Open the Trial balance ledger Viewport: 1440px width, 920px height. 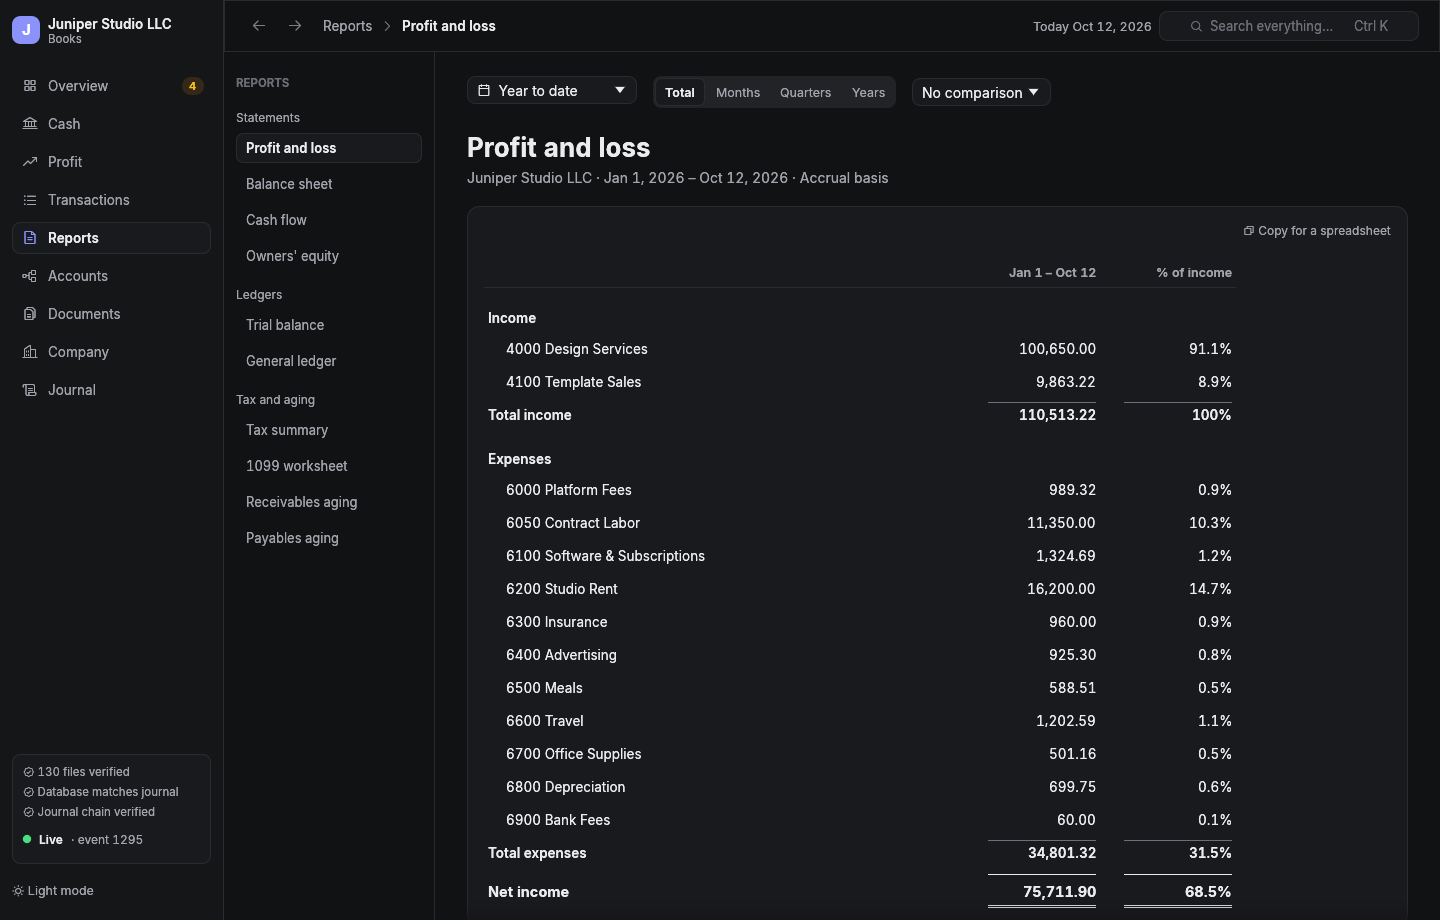point(328,325)
